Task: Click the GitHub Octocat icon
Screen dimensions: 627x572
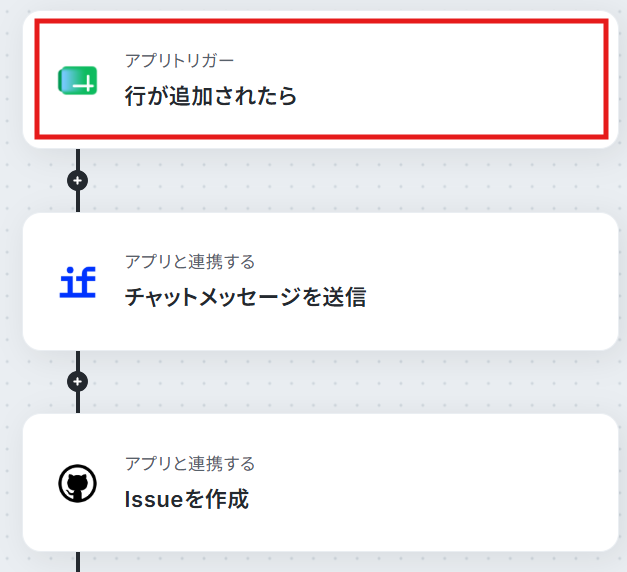Action: [78, 483]
